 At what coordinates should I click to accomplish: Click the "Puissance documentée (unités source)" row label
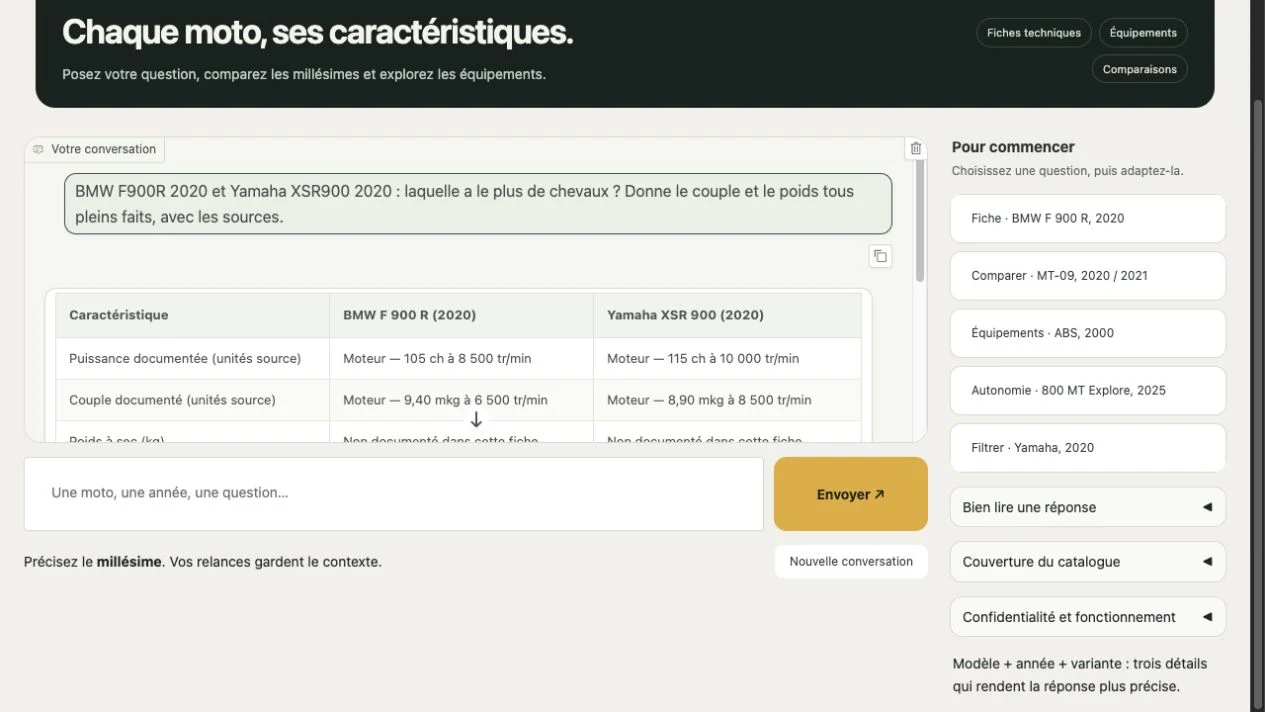coord(185,358)
